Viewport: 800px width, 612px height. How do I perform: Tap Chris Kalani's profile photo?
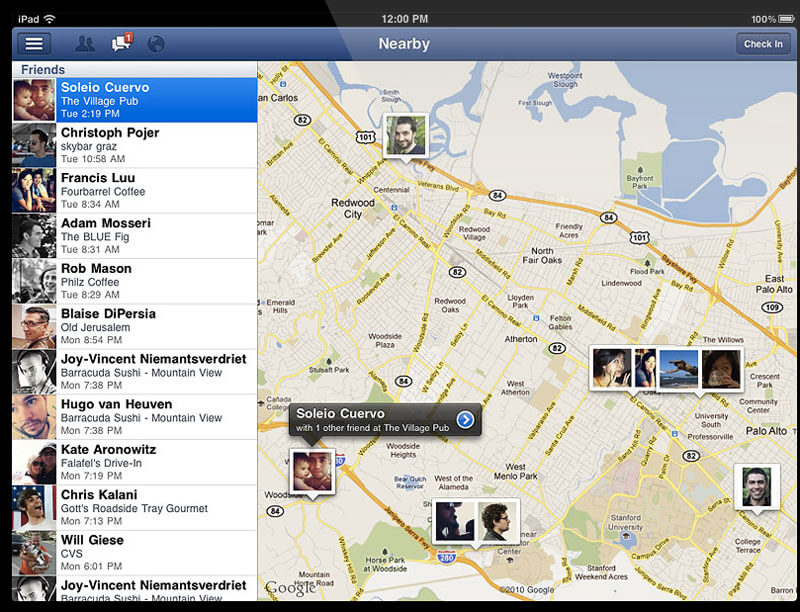click(x=34, y=508)
